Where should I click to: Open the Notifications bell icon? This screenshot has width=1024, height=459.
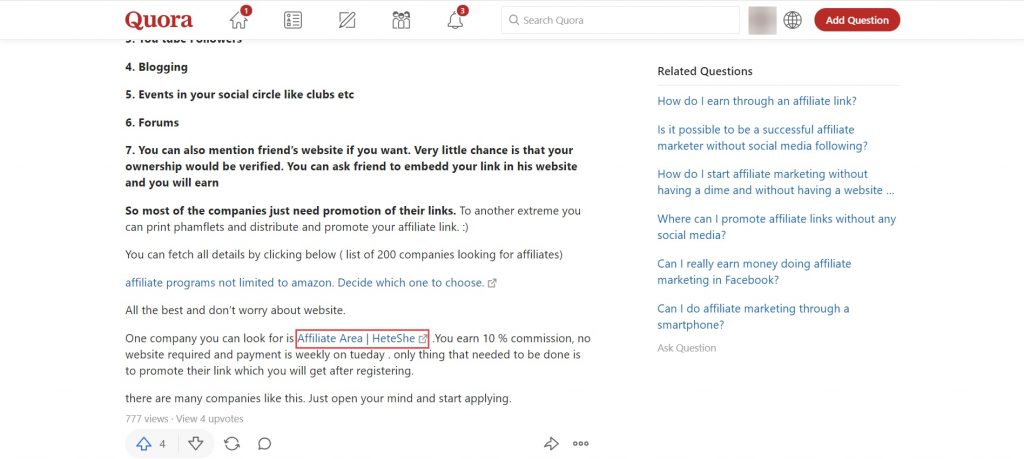456,20
